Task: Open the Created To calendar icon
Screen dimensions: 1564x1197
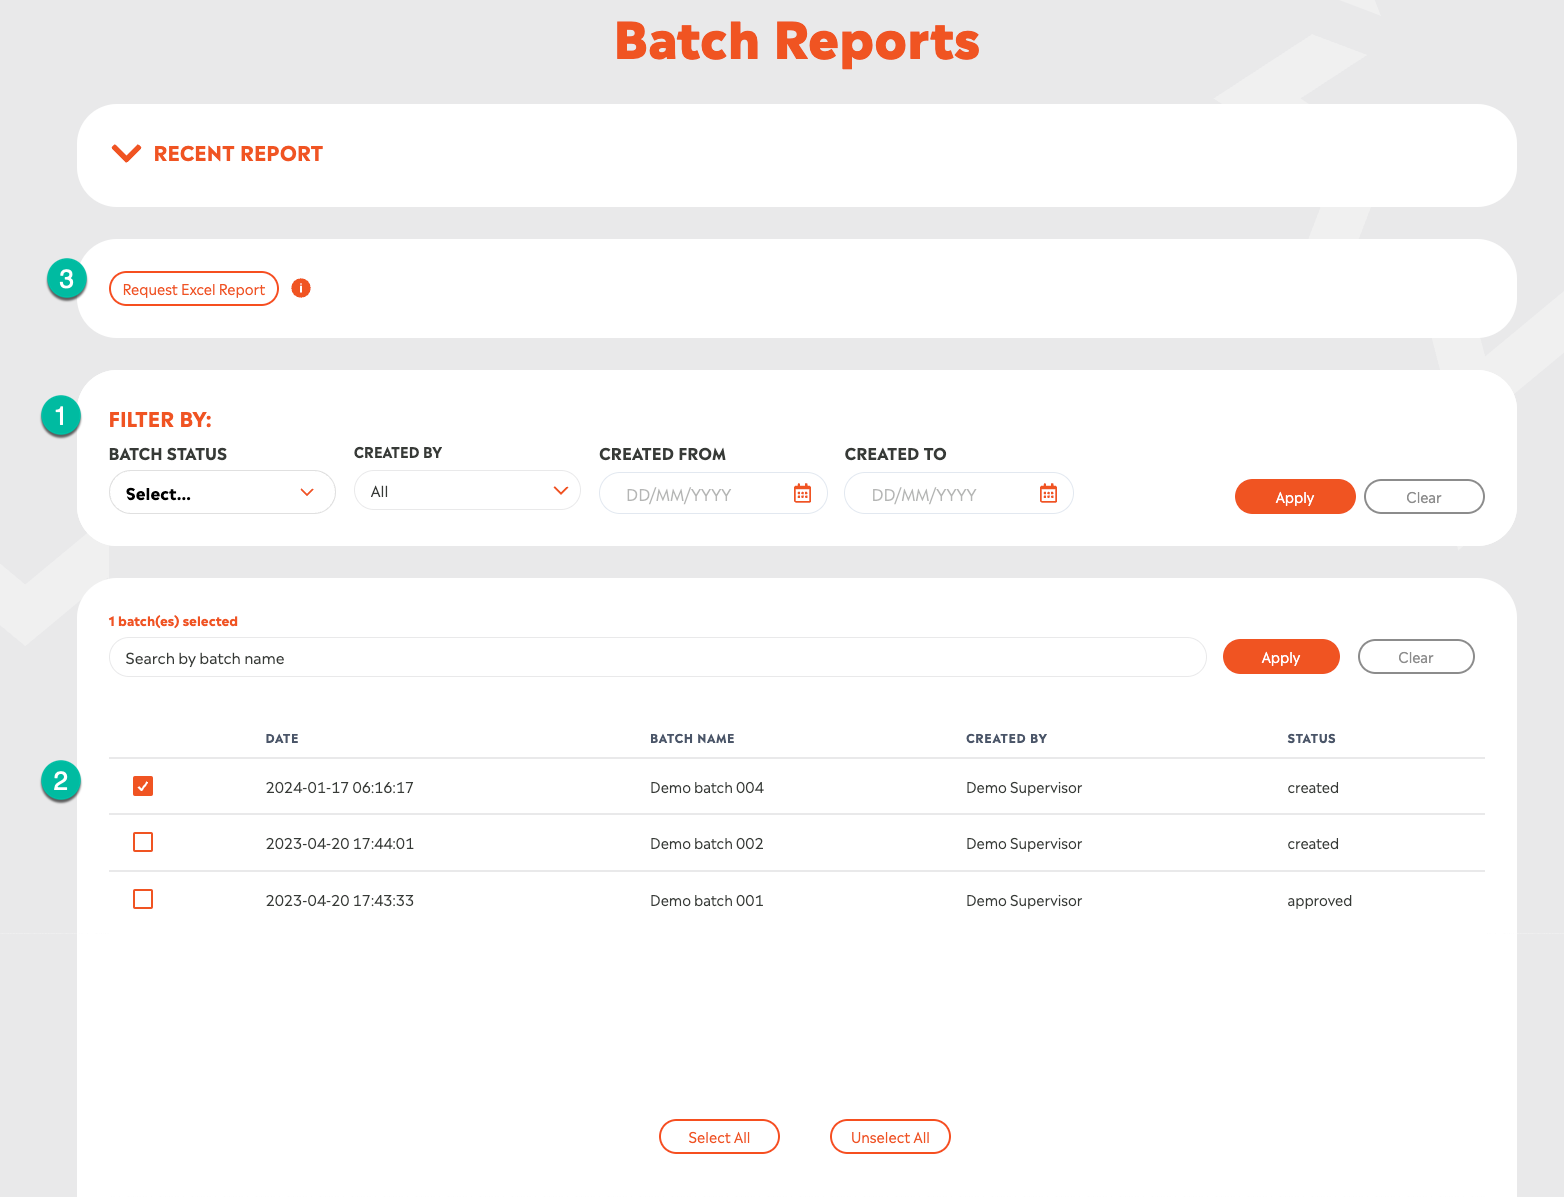Action: coord(1048,493)
